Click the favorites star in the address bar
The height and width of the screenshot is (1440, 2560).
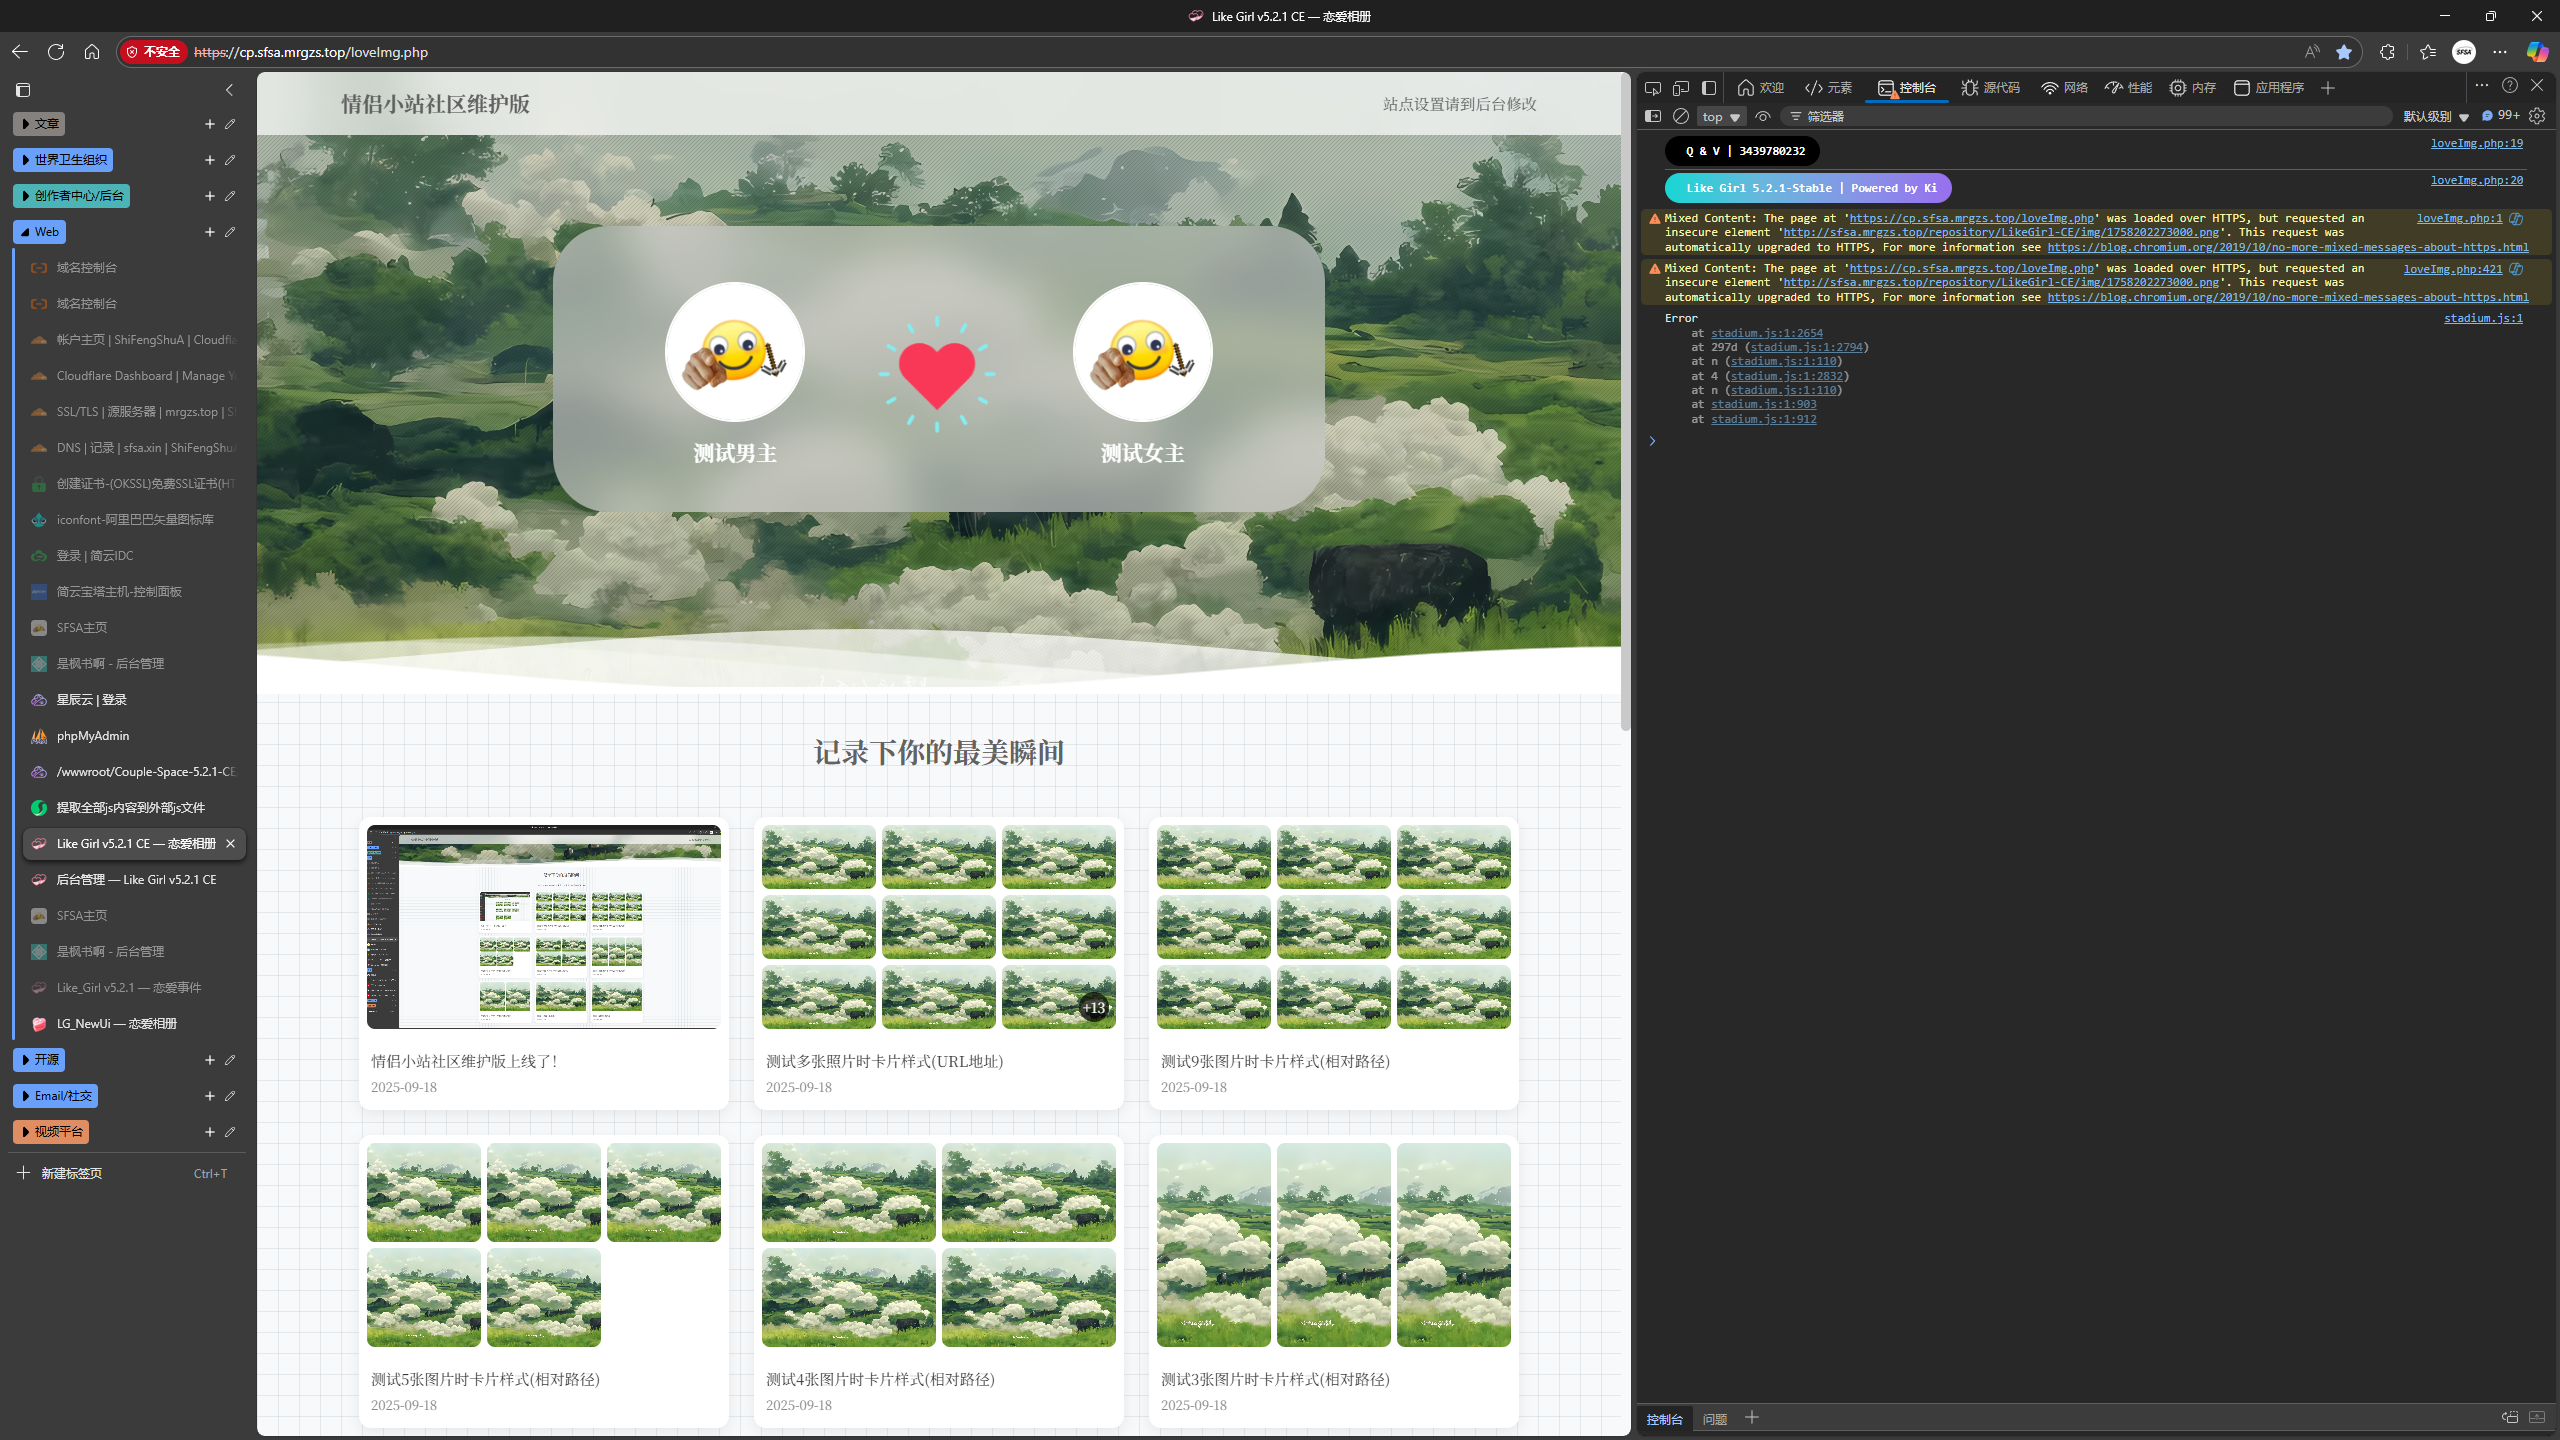(2345, 52)
